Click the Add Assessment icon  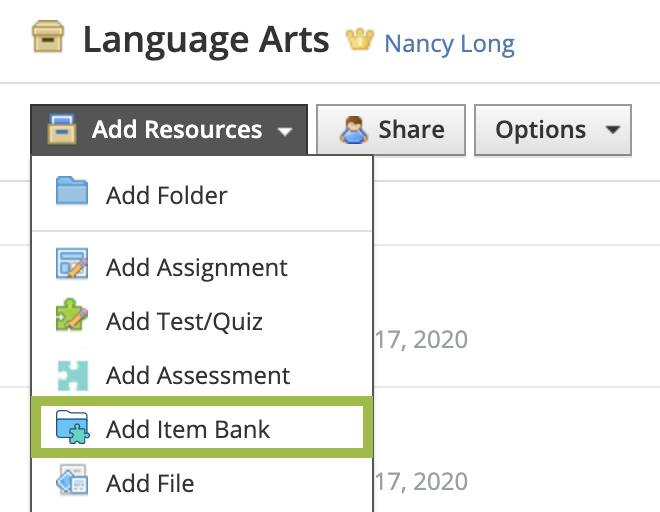(x=72, y=375)
